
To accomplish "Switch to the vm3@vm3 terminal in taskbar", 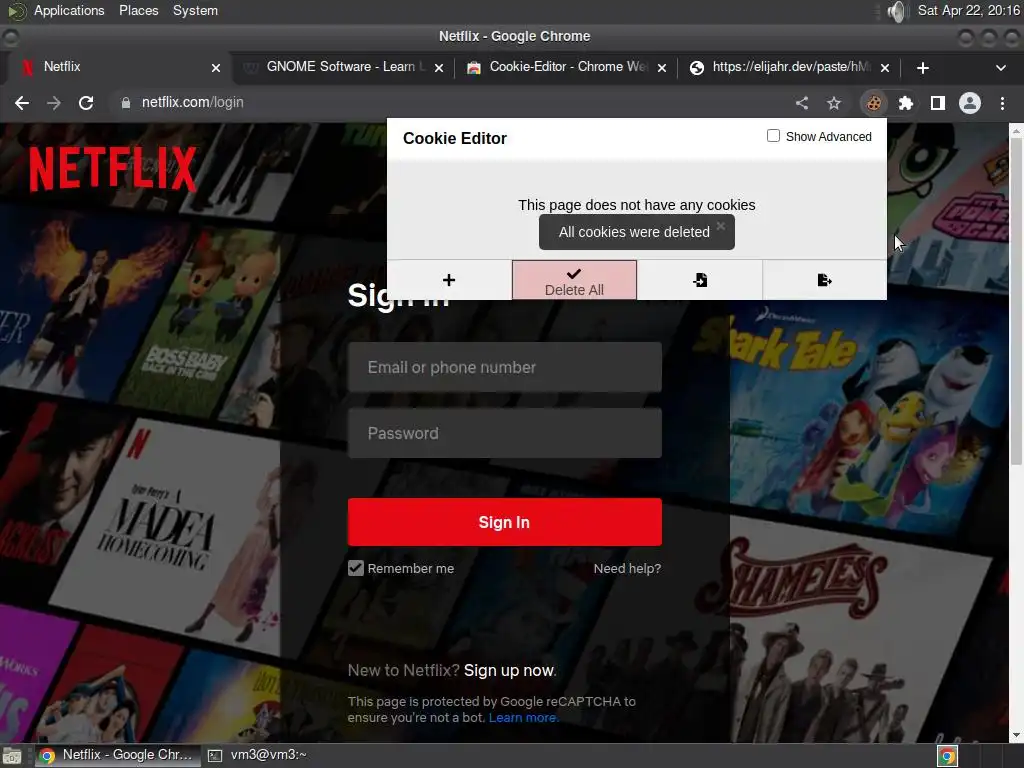I will coord(258,755).
